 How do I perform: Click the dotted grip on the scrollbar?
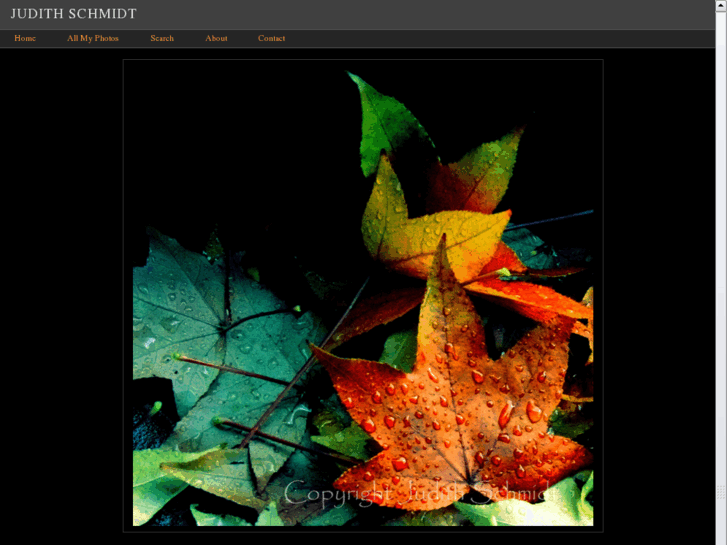pyautogui.click(x=721, y=492)
